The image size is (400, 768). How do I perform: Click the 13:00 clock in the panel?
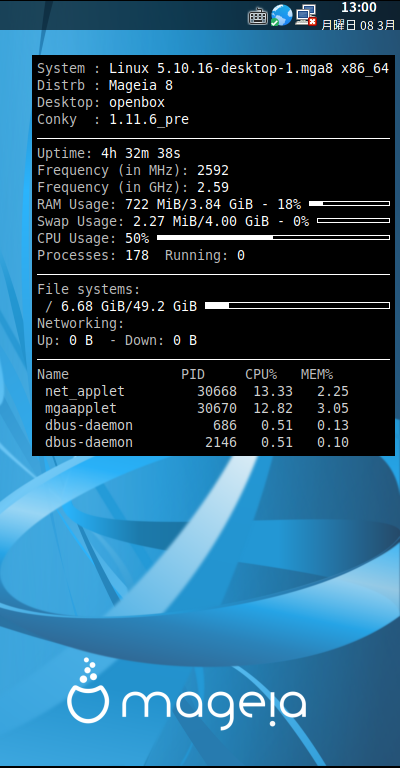pos(359,7)
